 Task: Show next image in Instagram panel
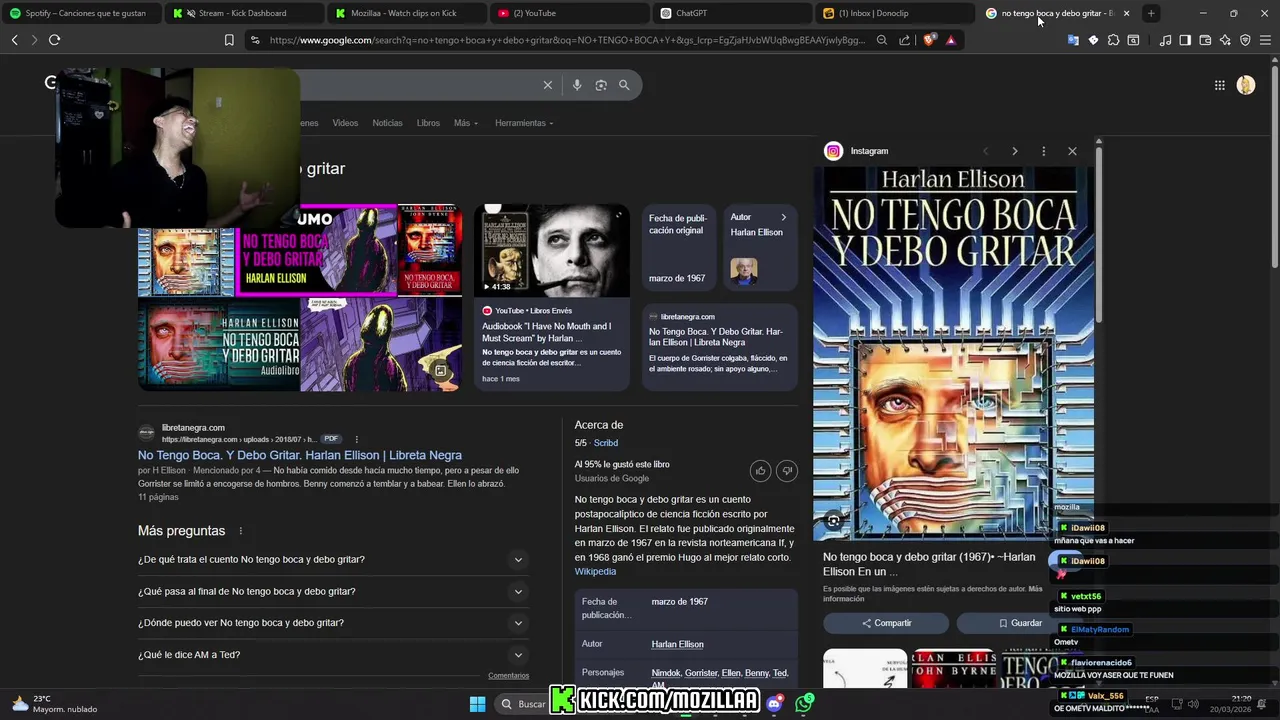[x=1014, y=151]
